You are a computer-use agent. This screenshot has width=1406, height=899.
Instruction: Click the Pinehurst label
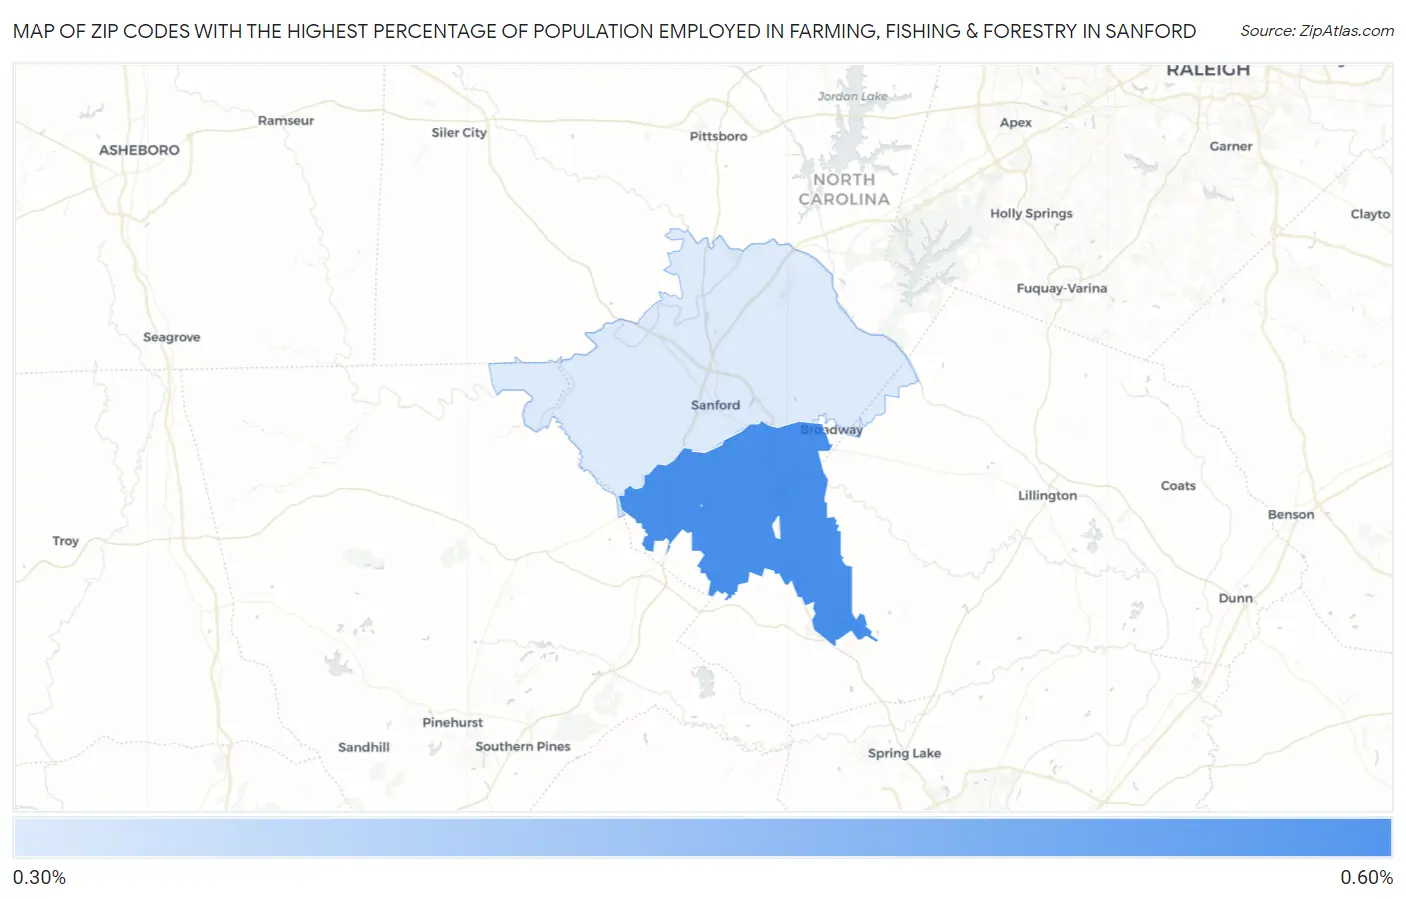[x=452, y=722]
